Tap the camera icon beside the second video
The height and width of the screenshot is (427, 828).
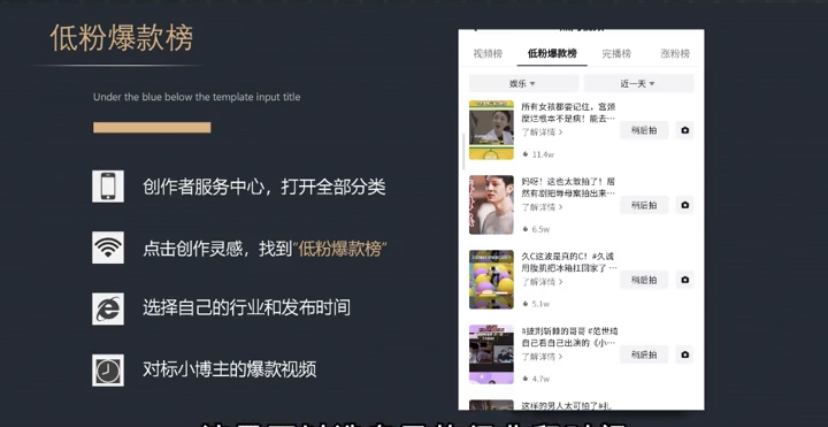pyautogui.click(x=684, y=205)
